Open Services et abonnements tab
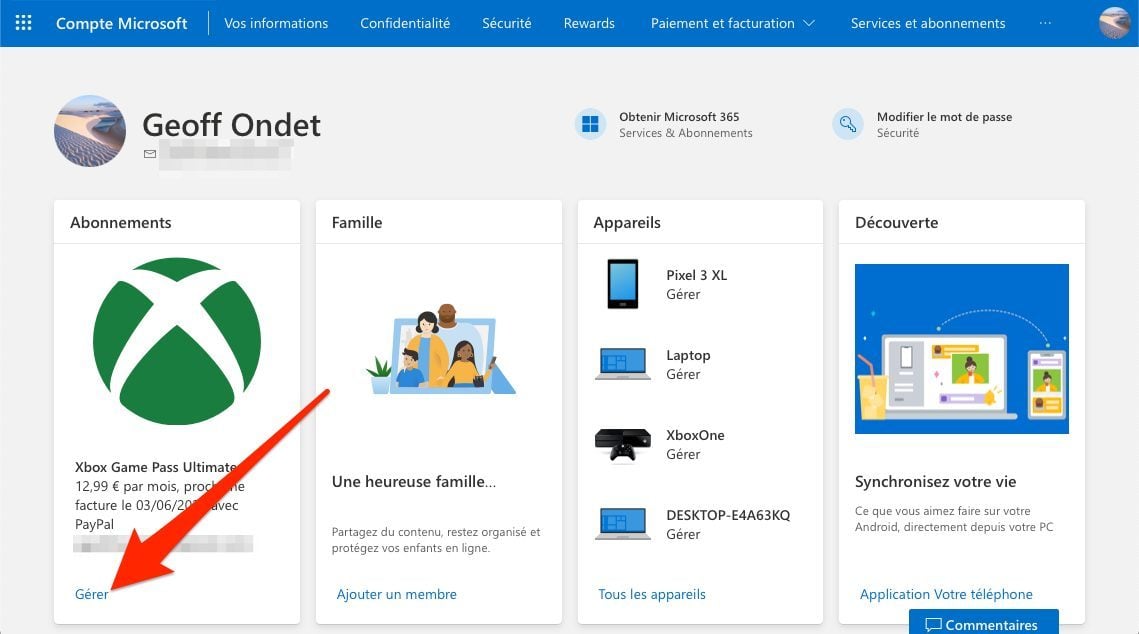 click(x=928, y=23)
